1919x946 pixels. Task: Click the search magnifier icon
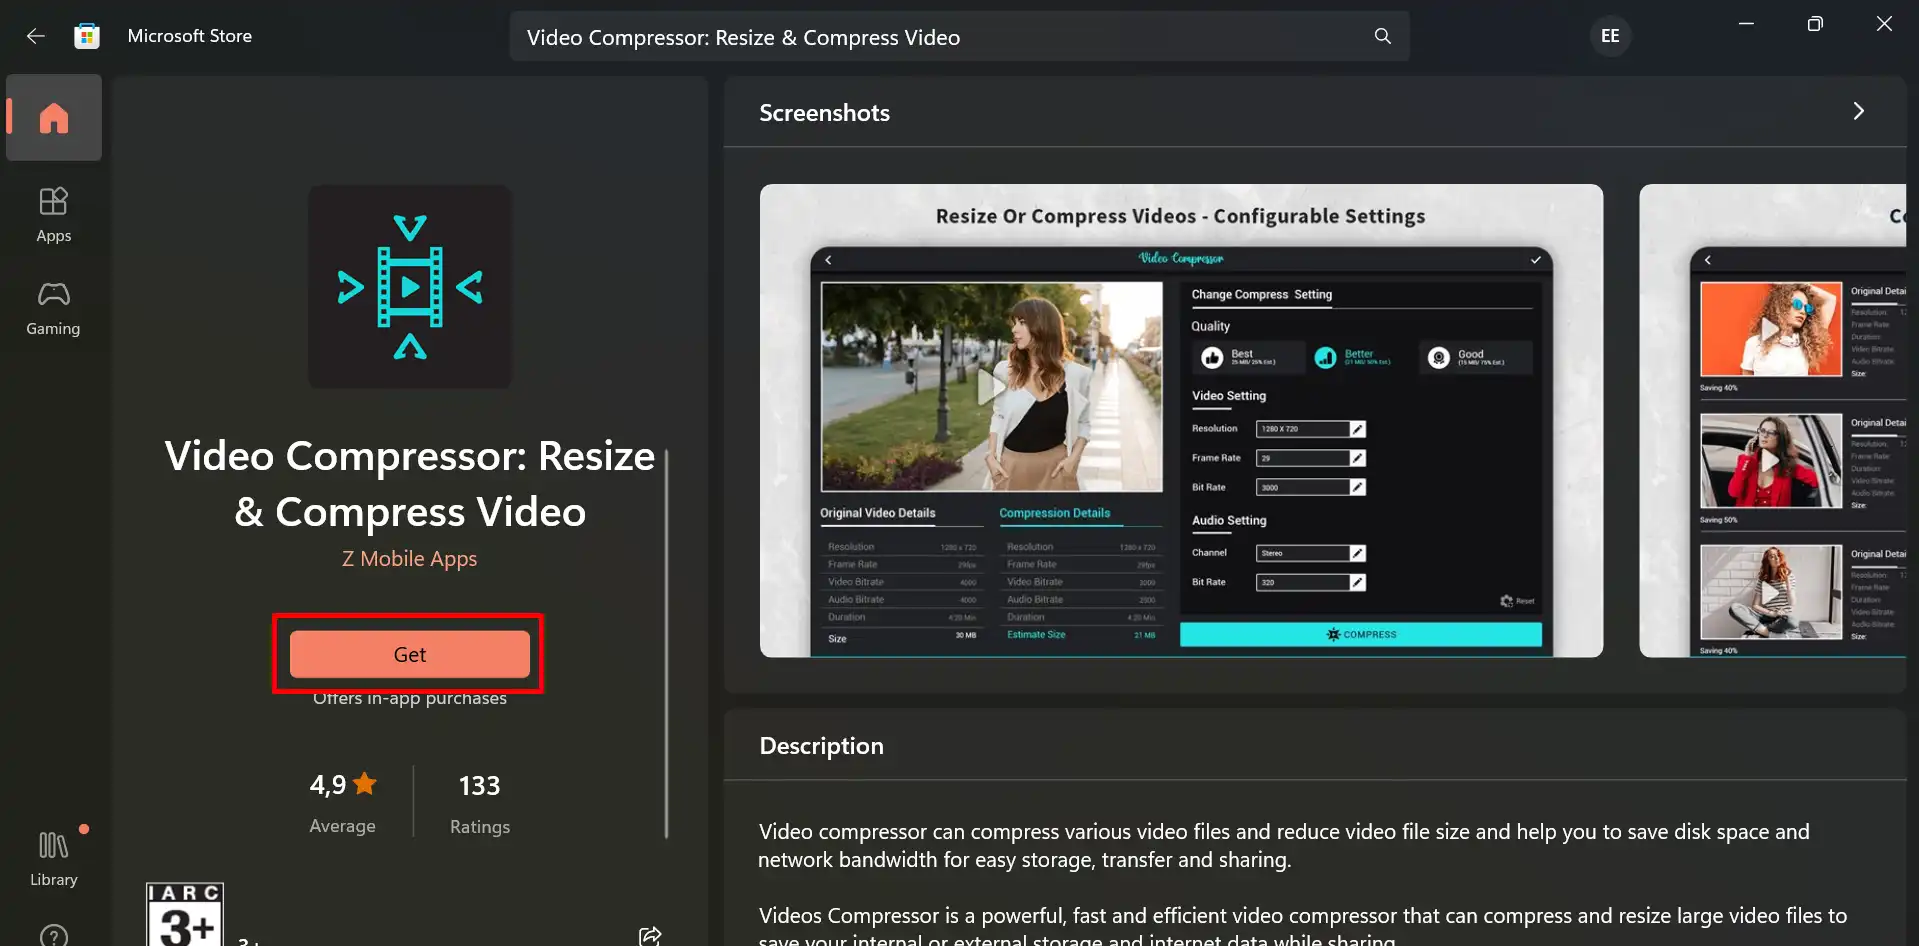click(1383, 36)
